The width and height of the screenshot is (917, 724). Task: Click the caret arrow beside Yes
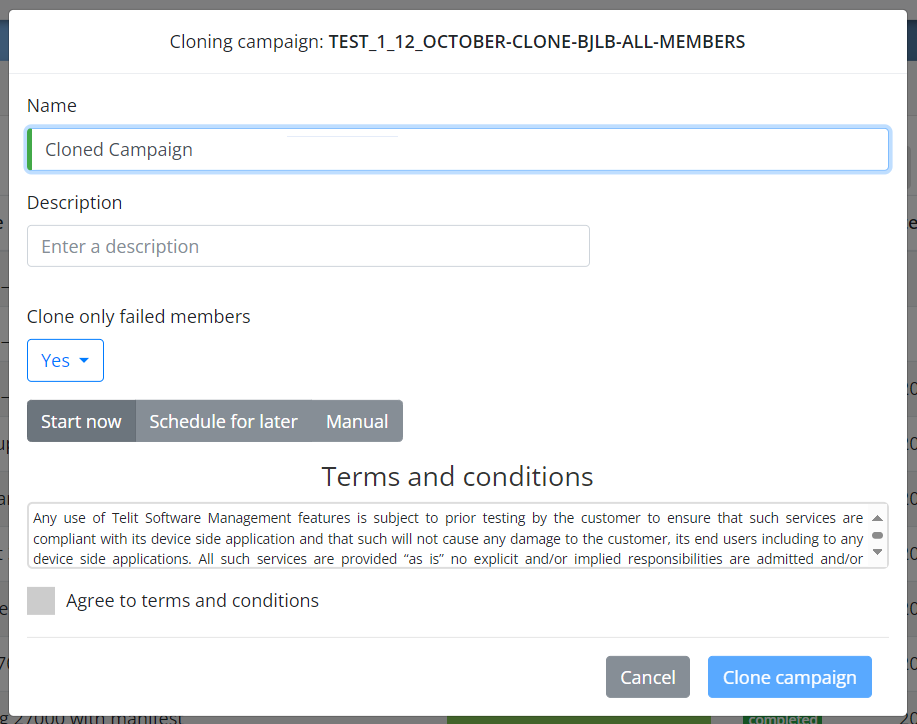[84, 360]
